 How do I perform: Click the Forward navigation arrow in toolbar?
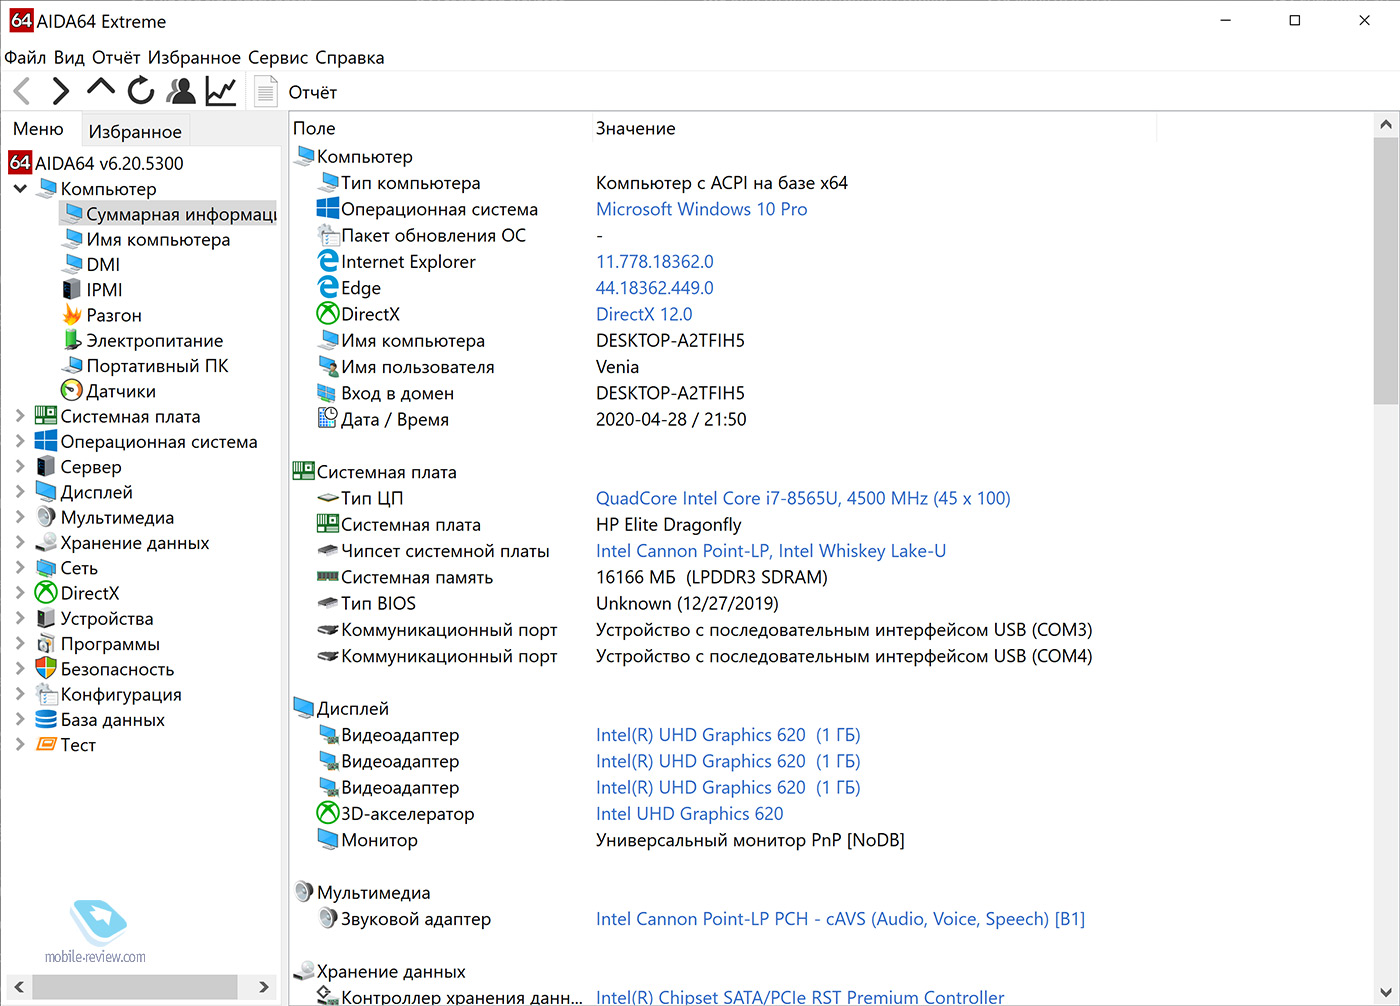(60, 91)
